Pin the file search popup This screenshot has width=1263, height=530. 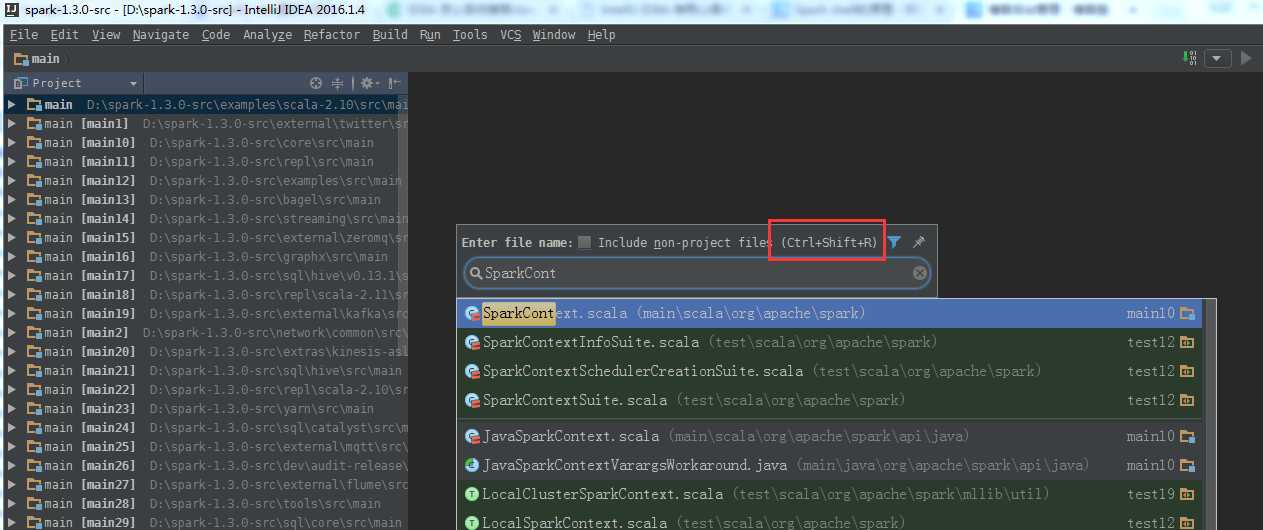919,242
